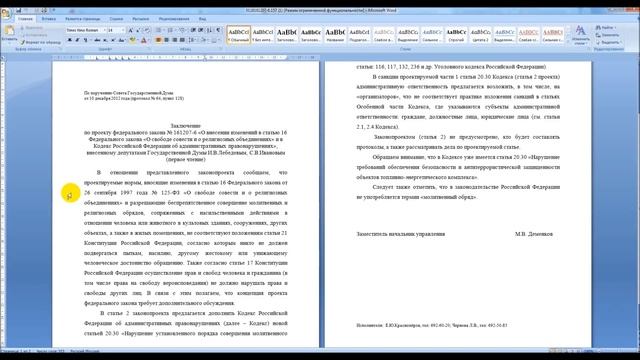Open the Font dialog launcher
The image size is (640, 360).
click(x=149, y=49)
